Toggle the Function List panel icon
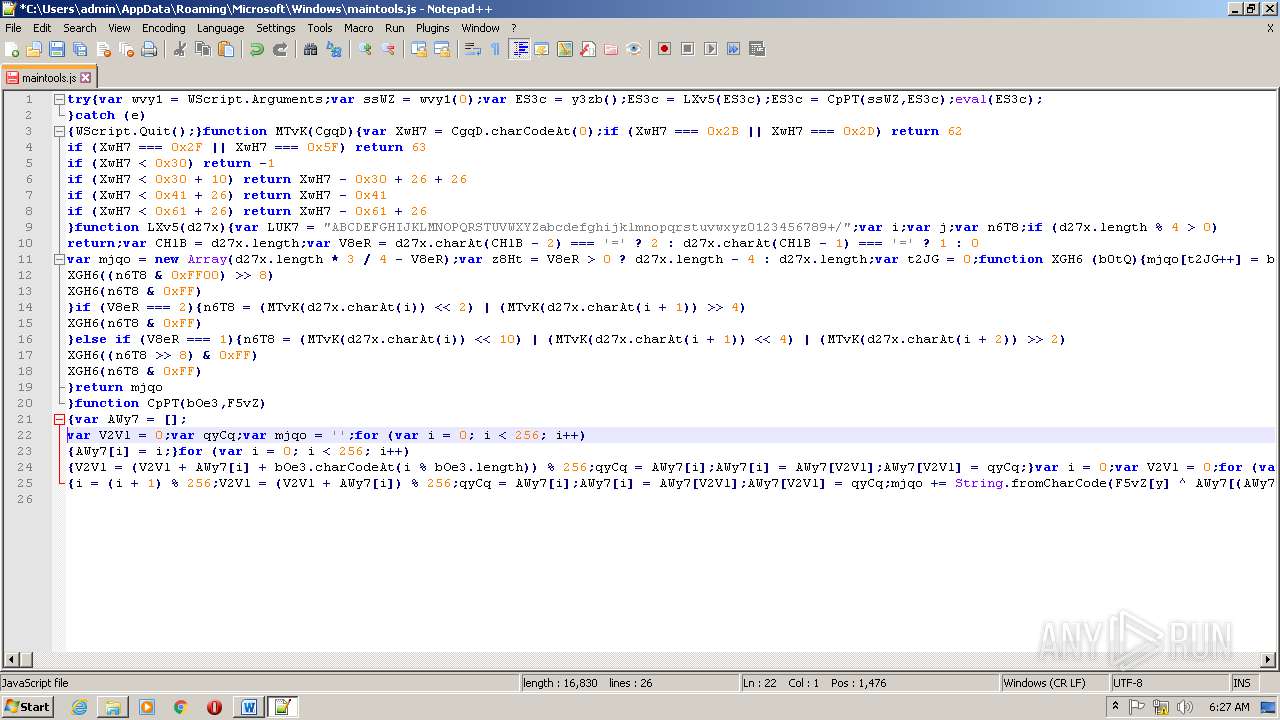Screen dimensions: 1280x720 pos(588,49)
